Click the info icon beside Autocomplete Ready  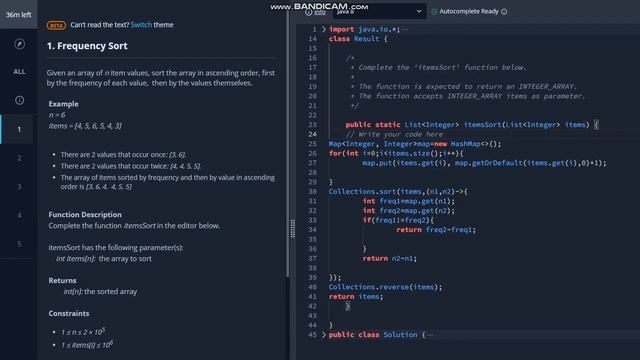click(x=504, y=12)
